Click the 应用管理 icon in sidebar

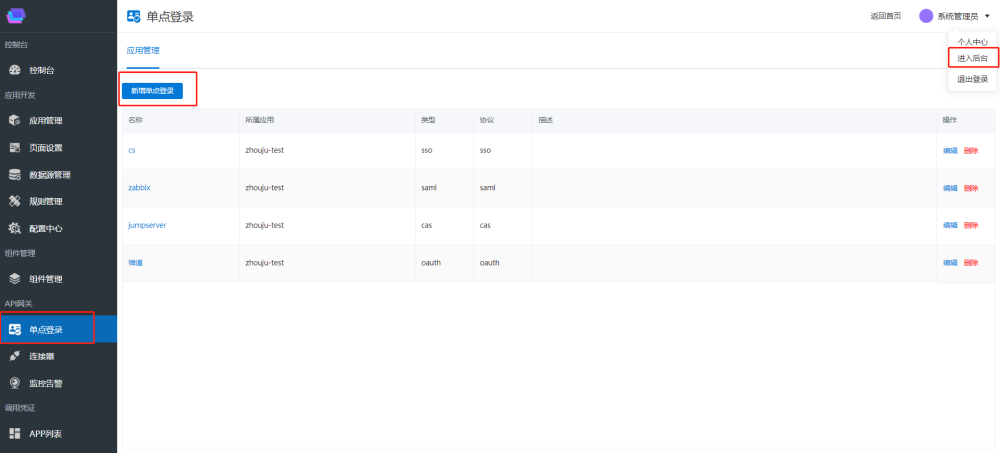(x=15, y=121)
